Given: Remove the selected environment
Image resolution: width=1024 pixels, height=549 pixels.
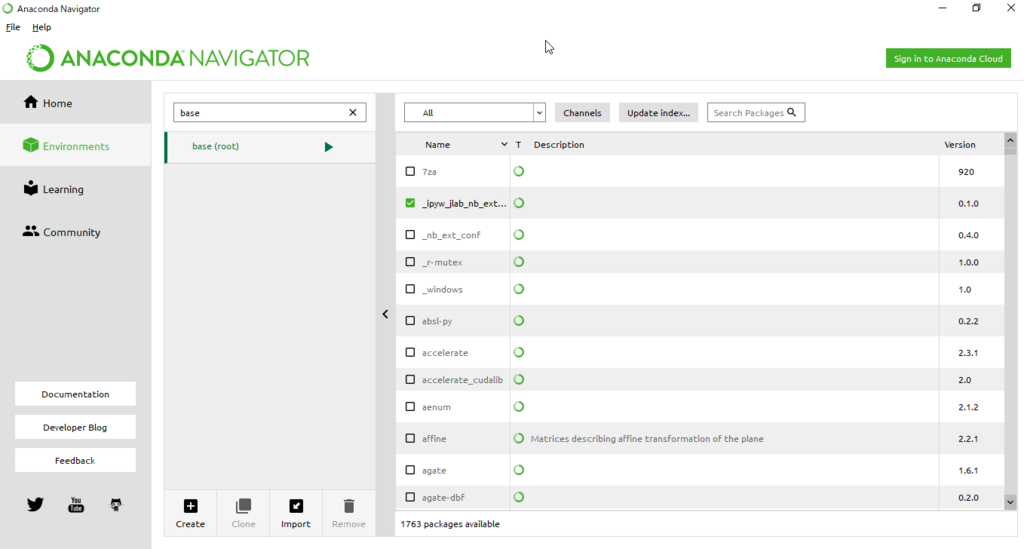Looking at the screenshot, I should click(349, 513).
